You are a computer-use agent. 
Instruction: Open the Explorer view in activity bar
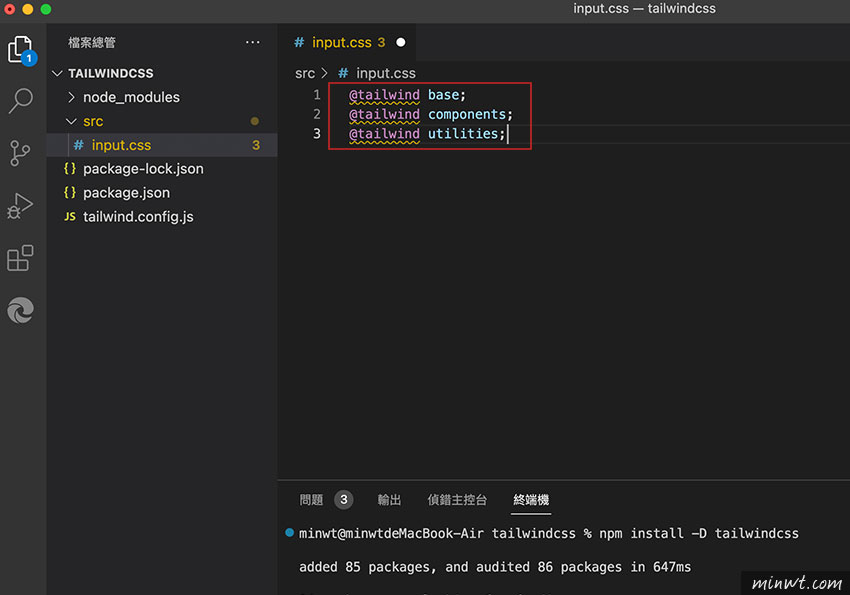pos(22,50)
